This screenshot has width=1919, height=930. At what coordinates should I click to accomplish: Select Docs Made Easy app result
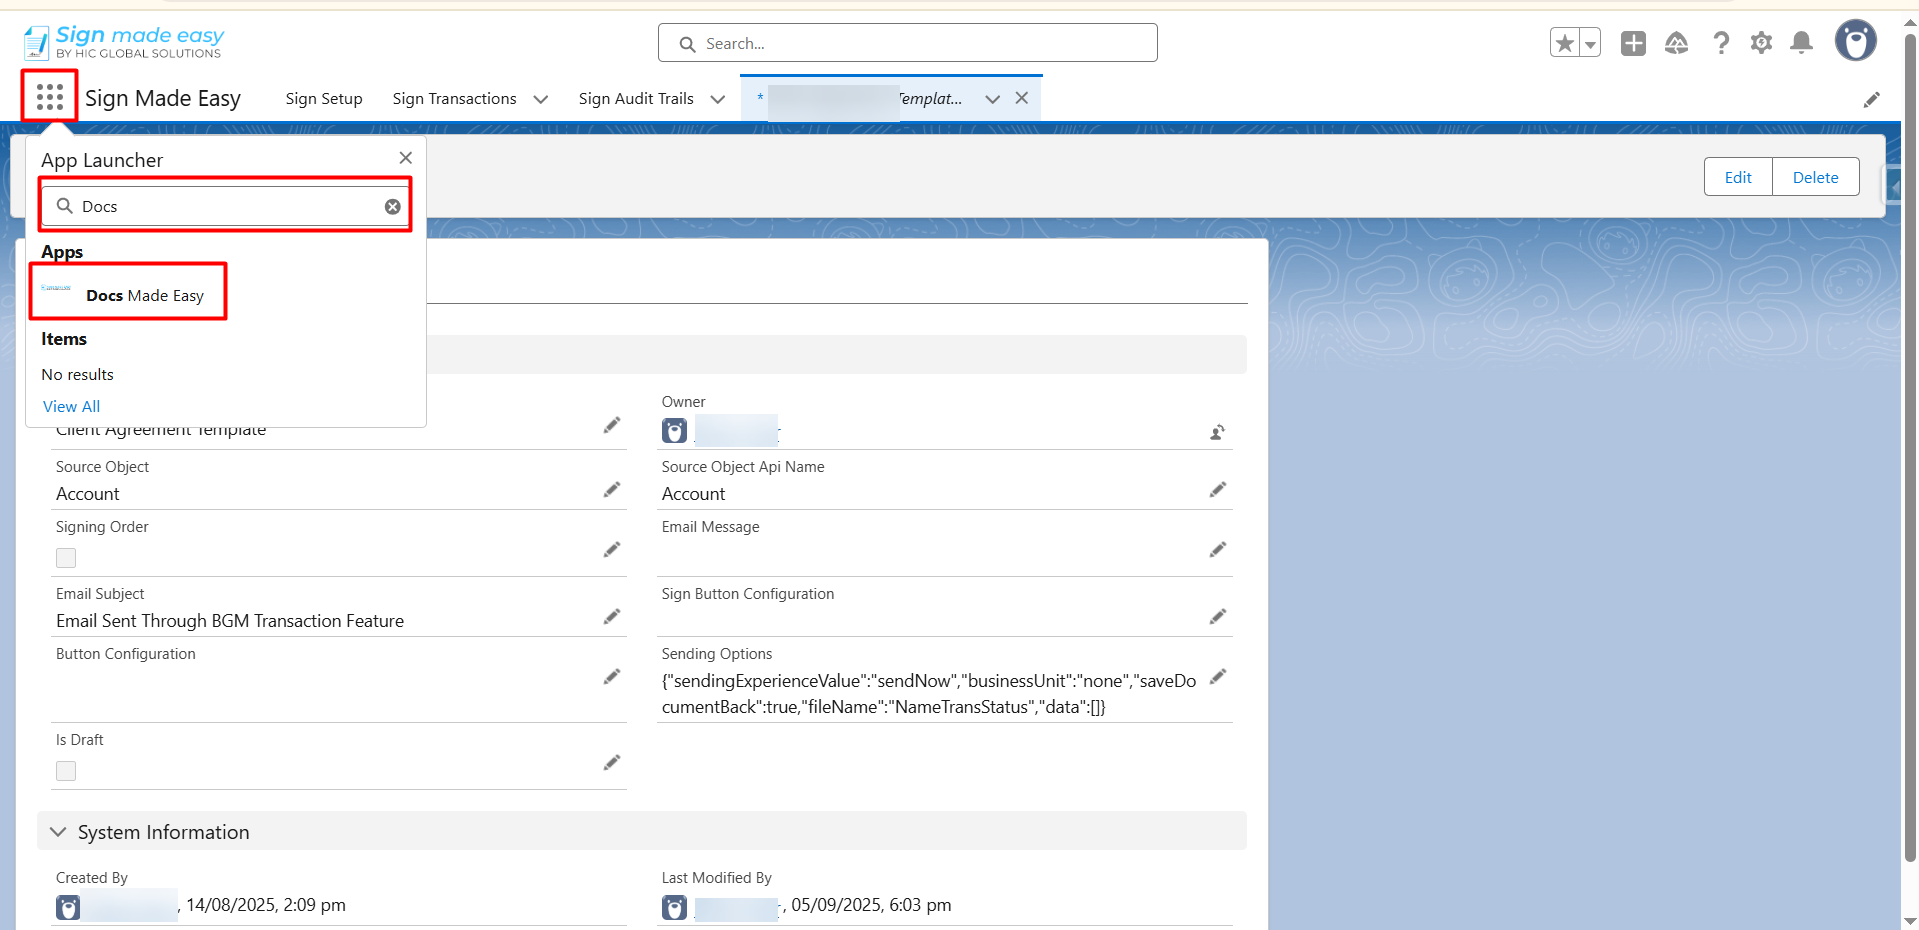144,295
